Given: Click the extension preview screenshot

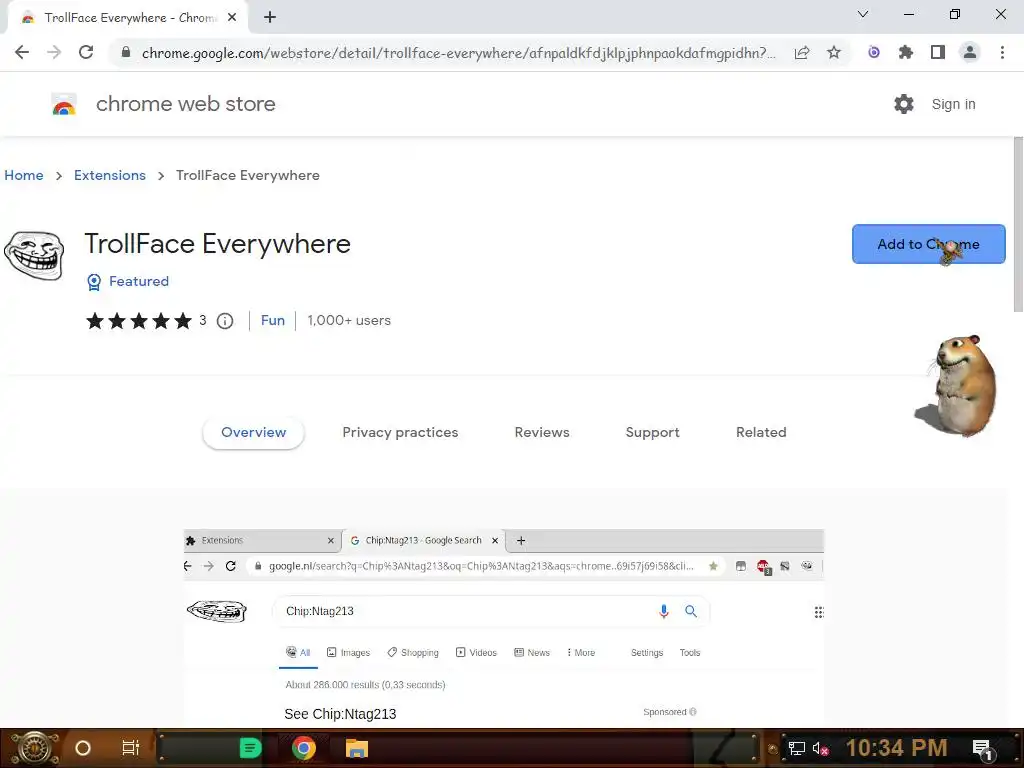Looking at the screenshot, I should click(504, 627).
